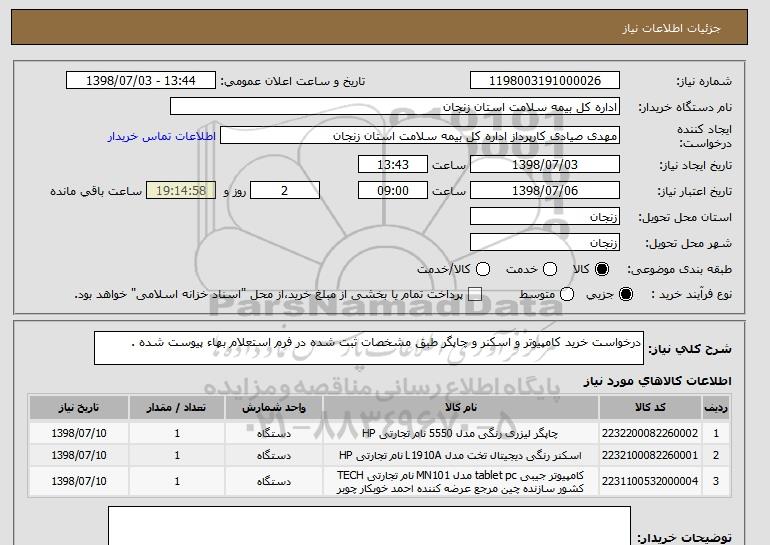Click the creation date field 1398/07/03
The width and height of the screenshot is (770, 545).
(545, 164)
